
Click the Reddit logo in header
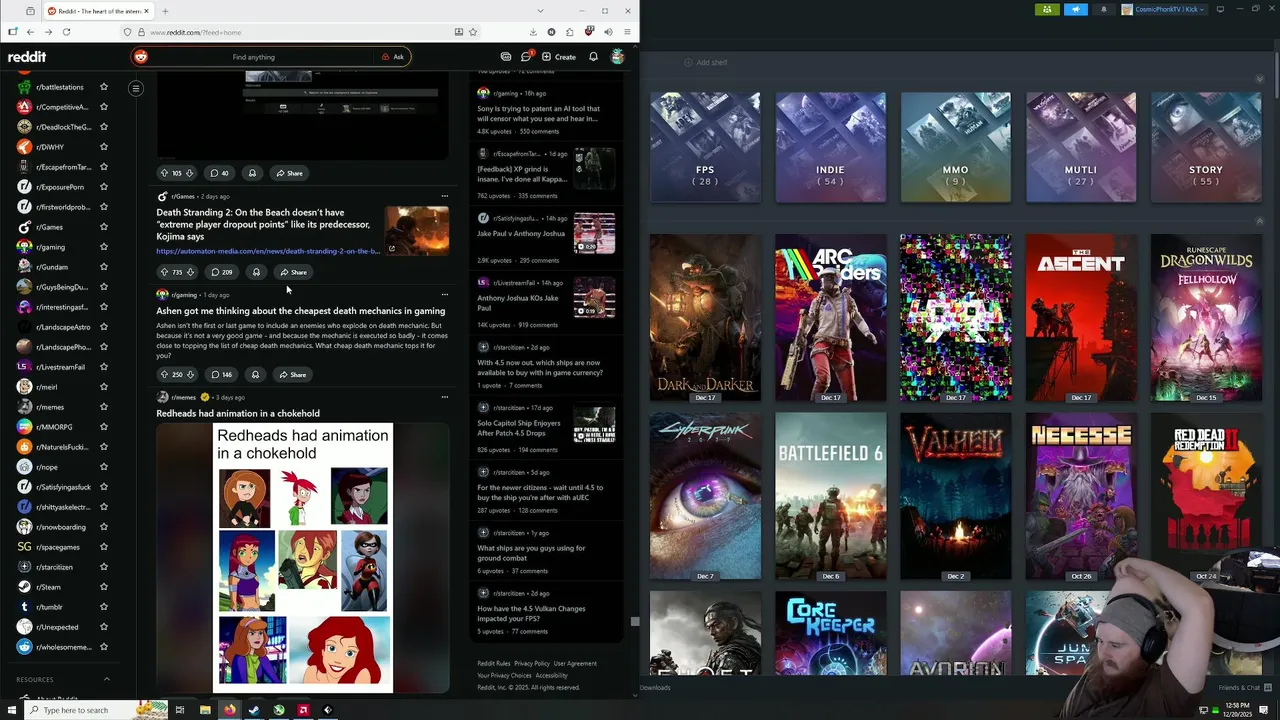point(27,57)
